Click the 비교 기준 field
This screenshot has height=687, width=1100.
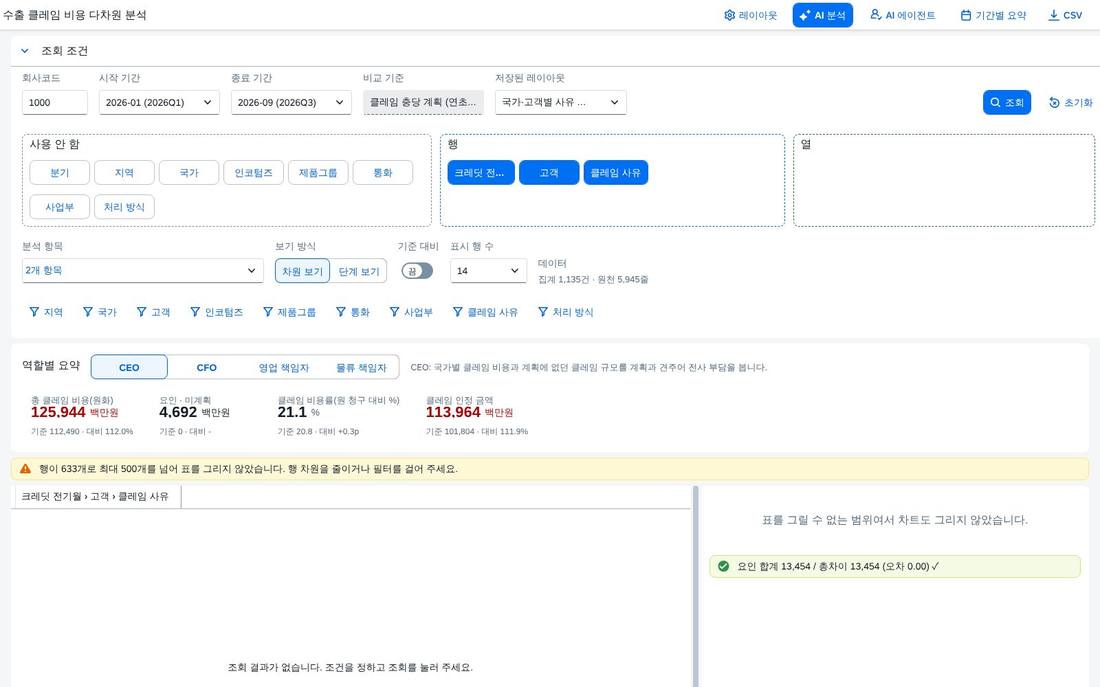[423, 102]
